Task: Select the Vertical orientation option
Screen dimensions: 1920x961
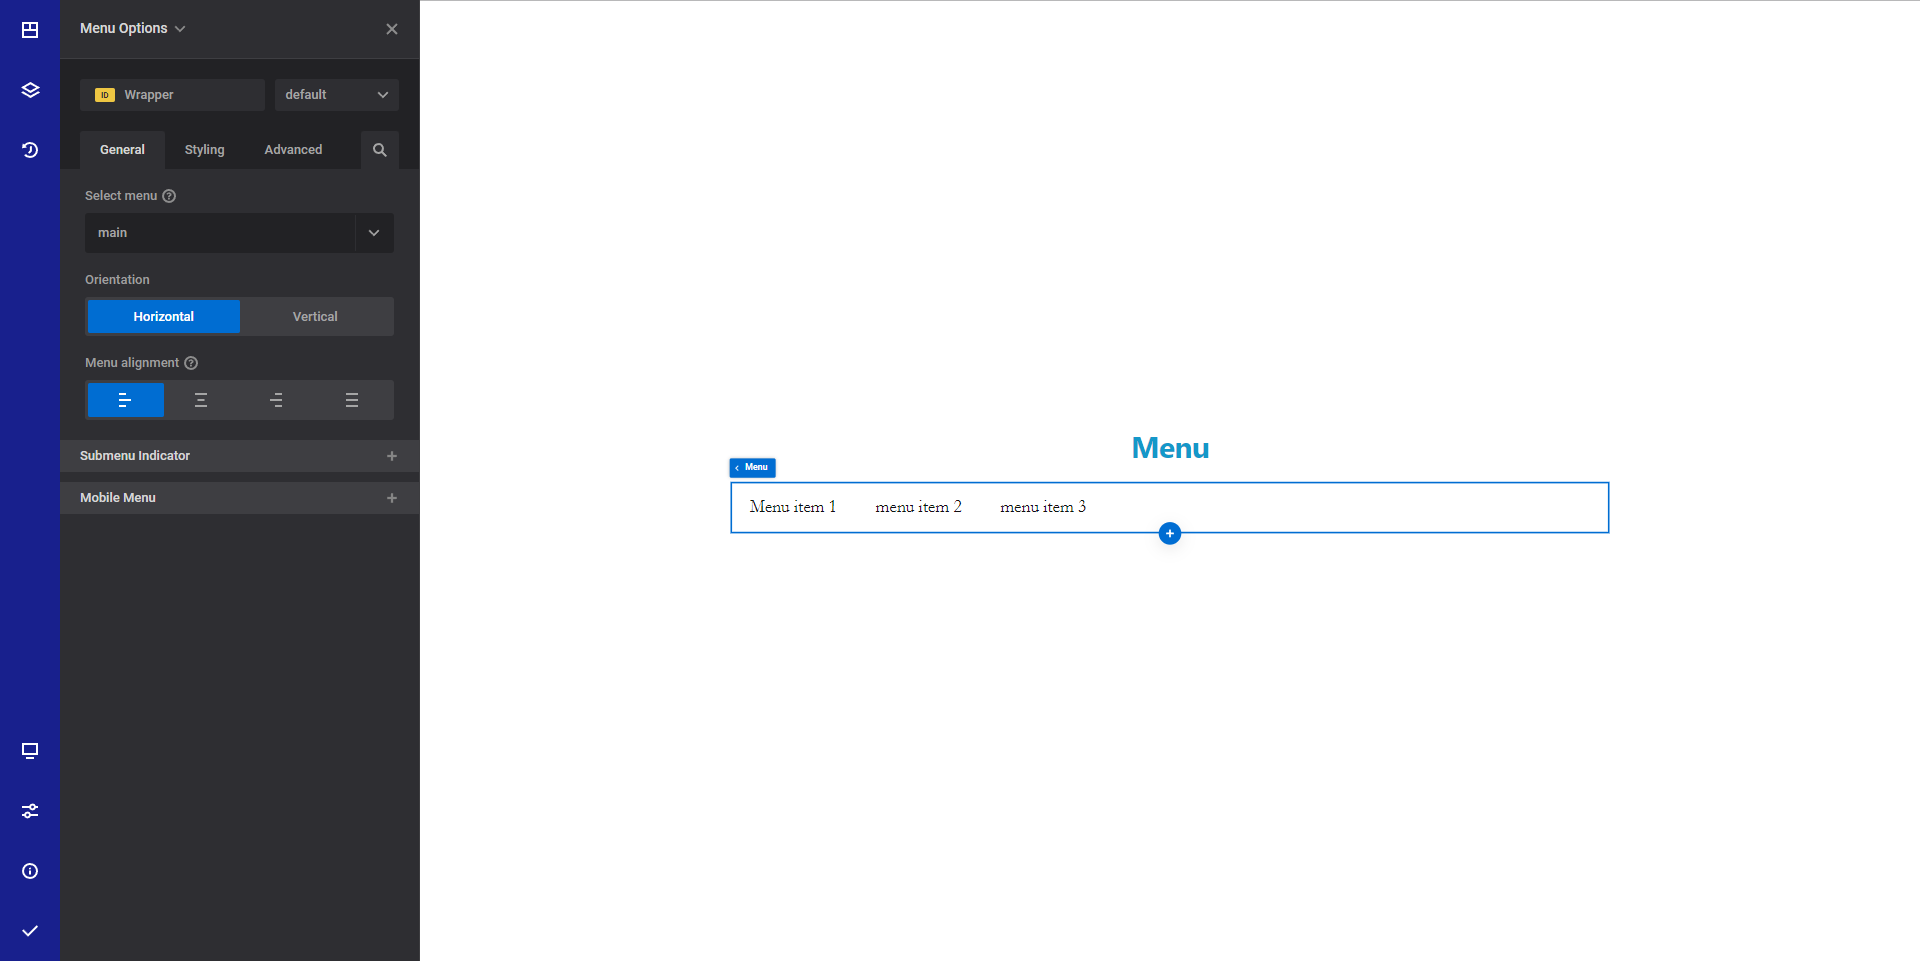Action: coord(315,316)
